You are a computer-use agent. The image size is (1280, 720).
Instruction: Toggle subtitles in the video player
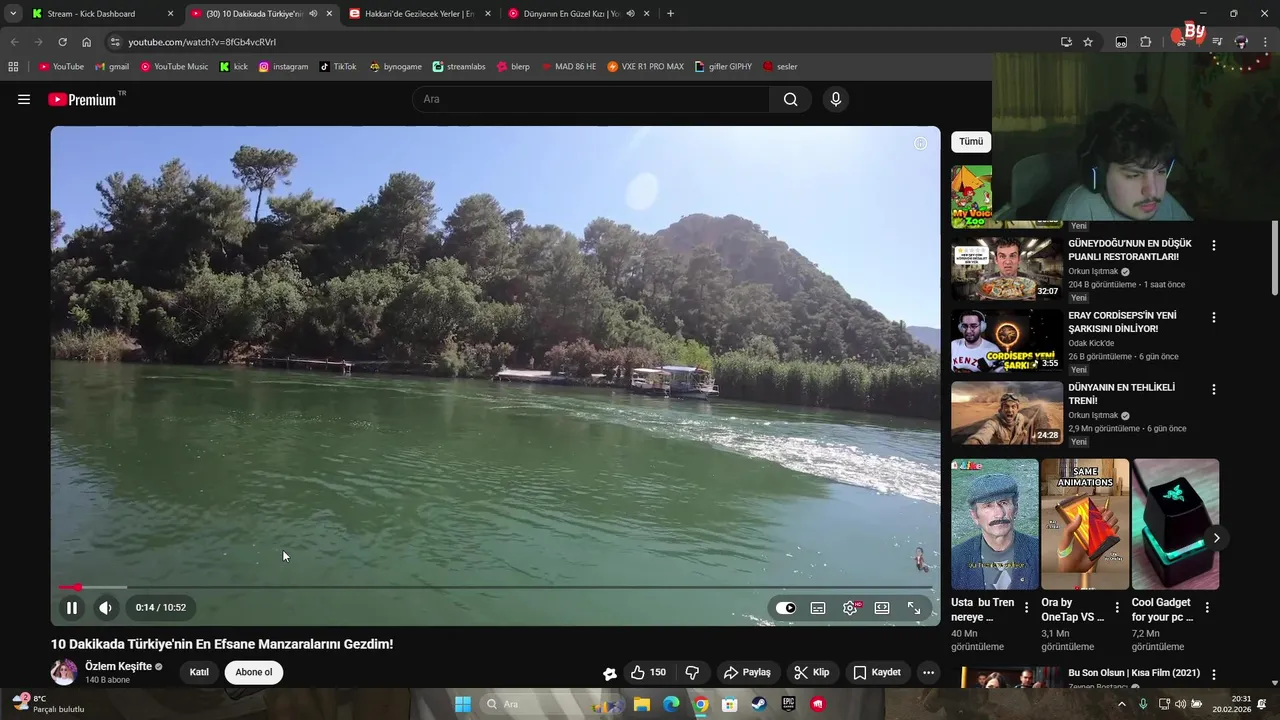pos(818,608)
